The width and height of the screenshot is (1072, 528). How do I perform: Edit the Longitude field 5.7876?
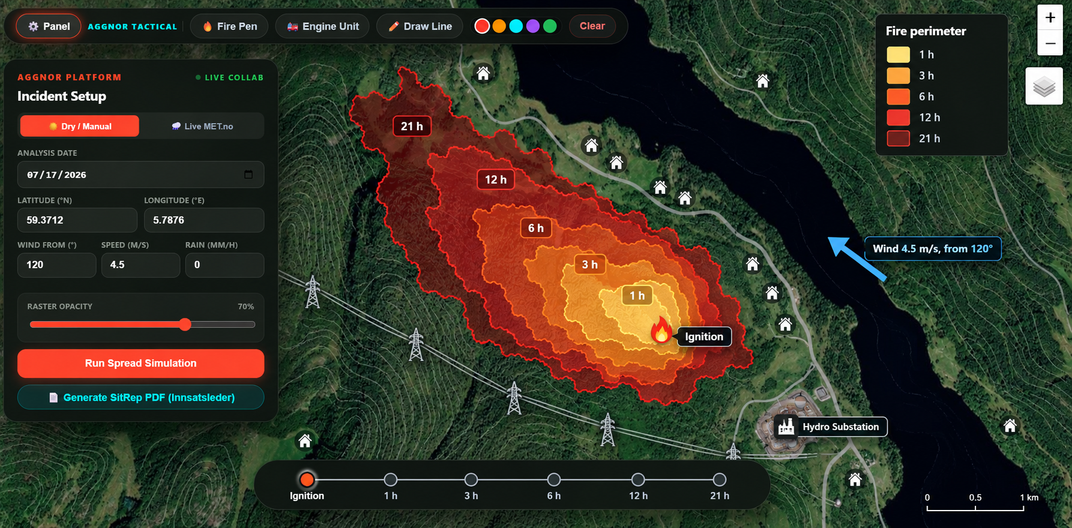204,220
